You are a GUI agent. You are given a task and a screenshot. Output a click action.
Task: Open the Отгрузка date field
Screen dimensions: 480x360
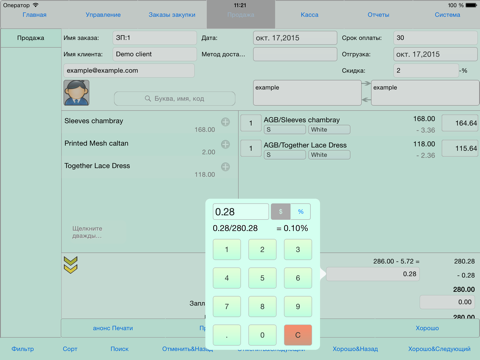coord(435,54)
